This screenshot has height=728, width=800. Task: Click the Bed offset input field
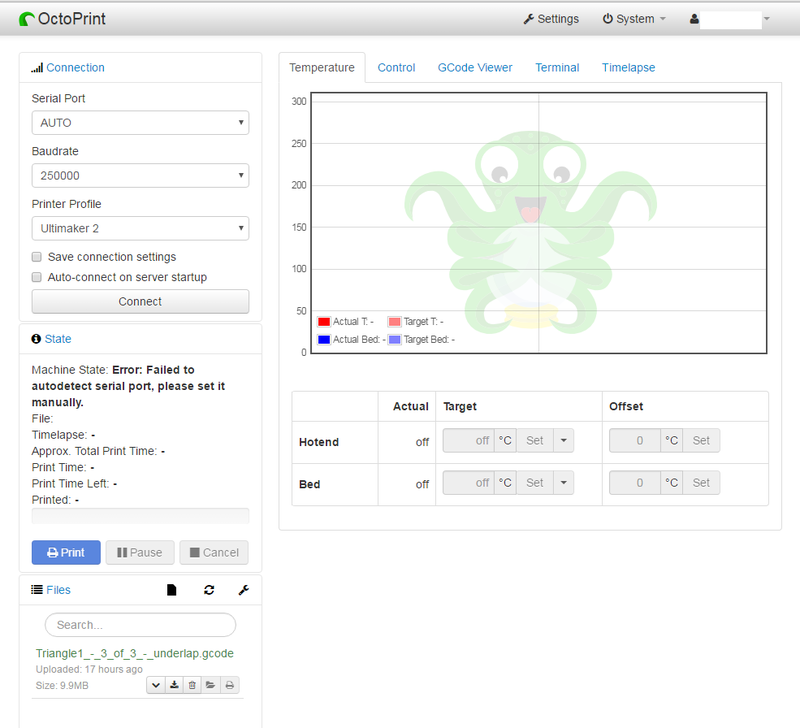[635, 483]
